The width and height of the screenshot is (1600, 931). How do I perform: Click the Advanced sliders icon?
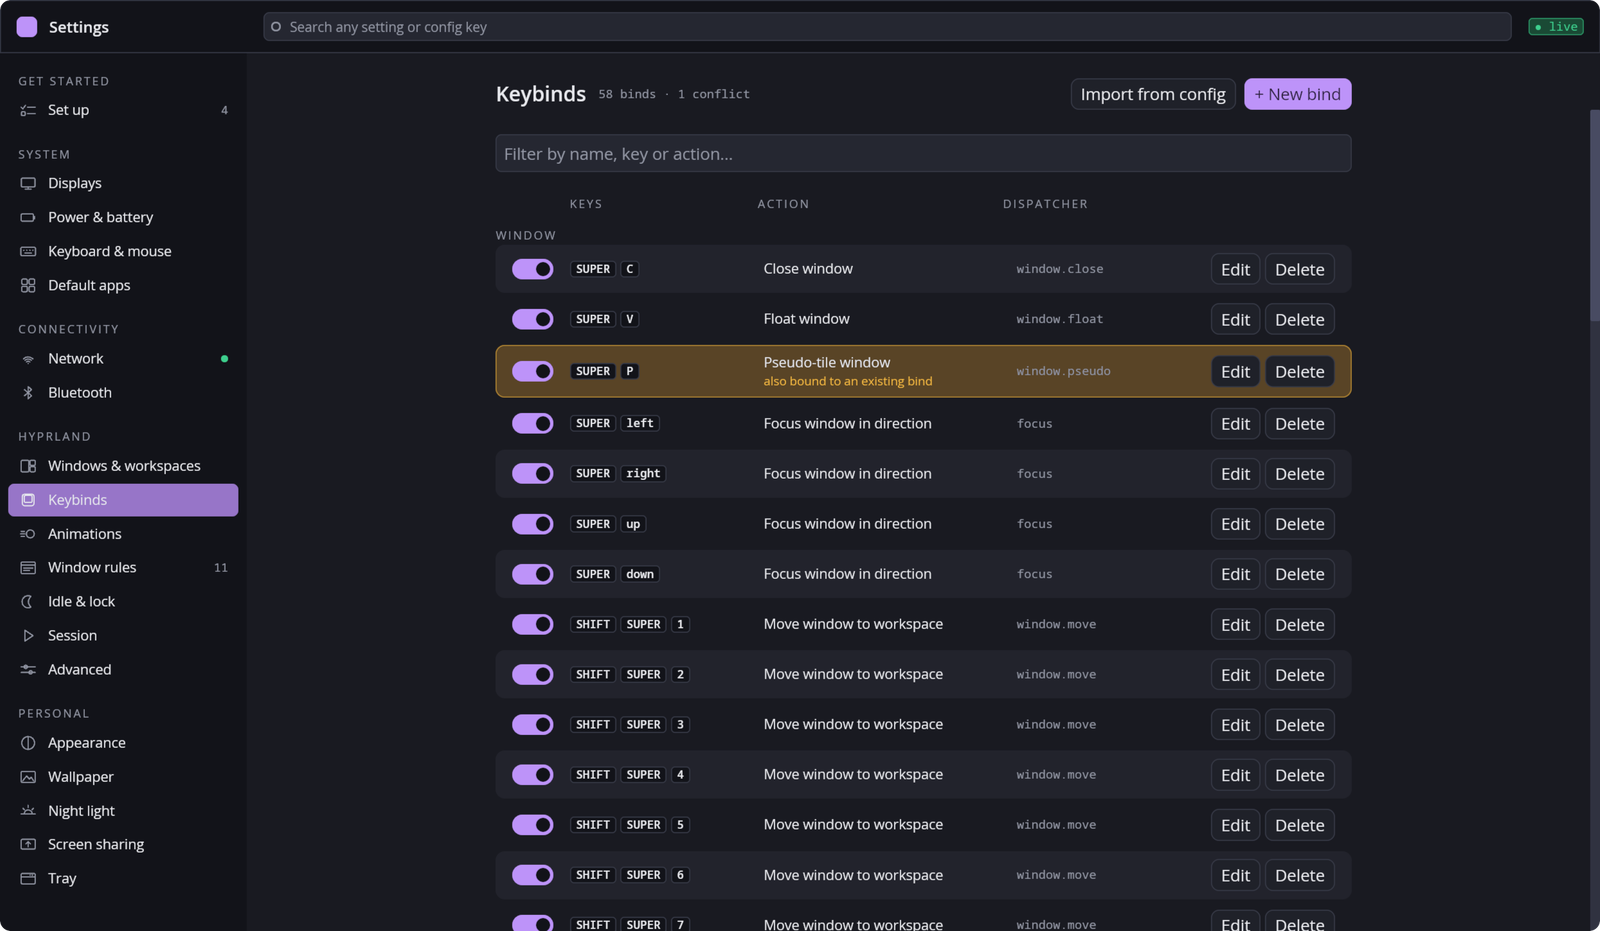tap(28, 670)
